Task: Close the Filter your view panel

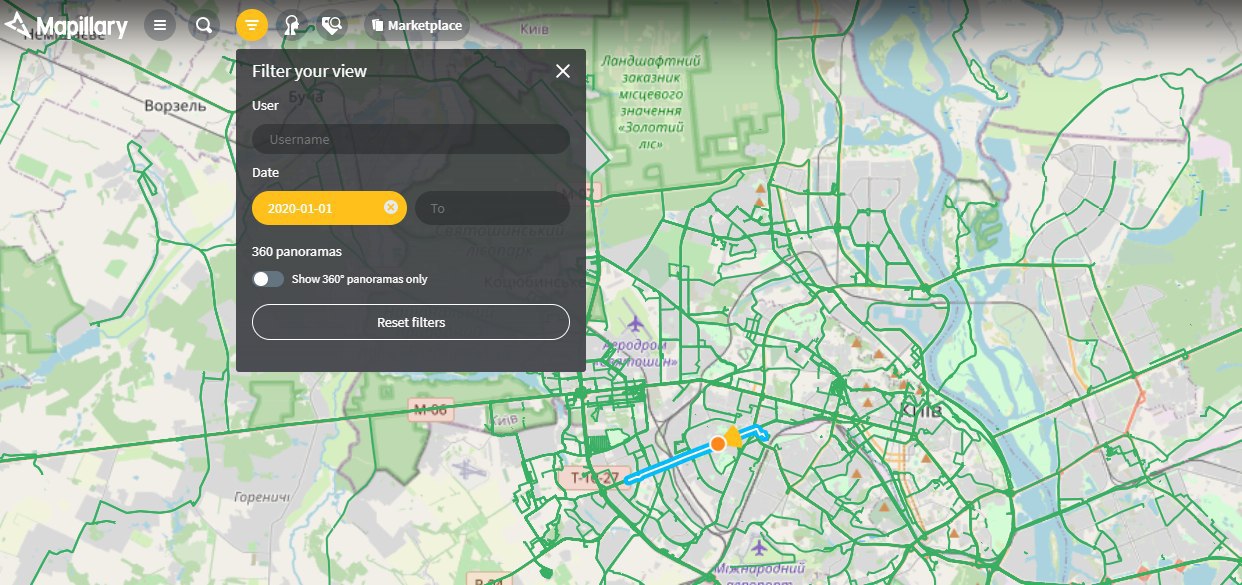Action: tap(563, 71)
